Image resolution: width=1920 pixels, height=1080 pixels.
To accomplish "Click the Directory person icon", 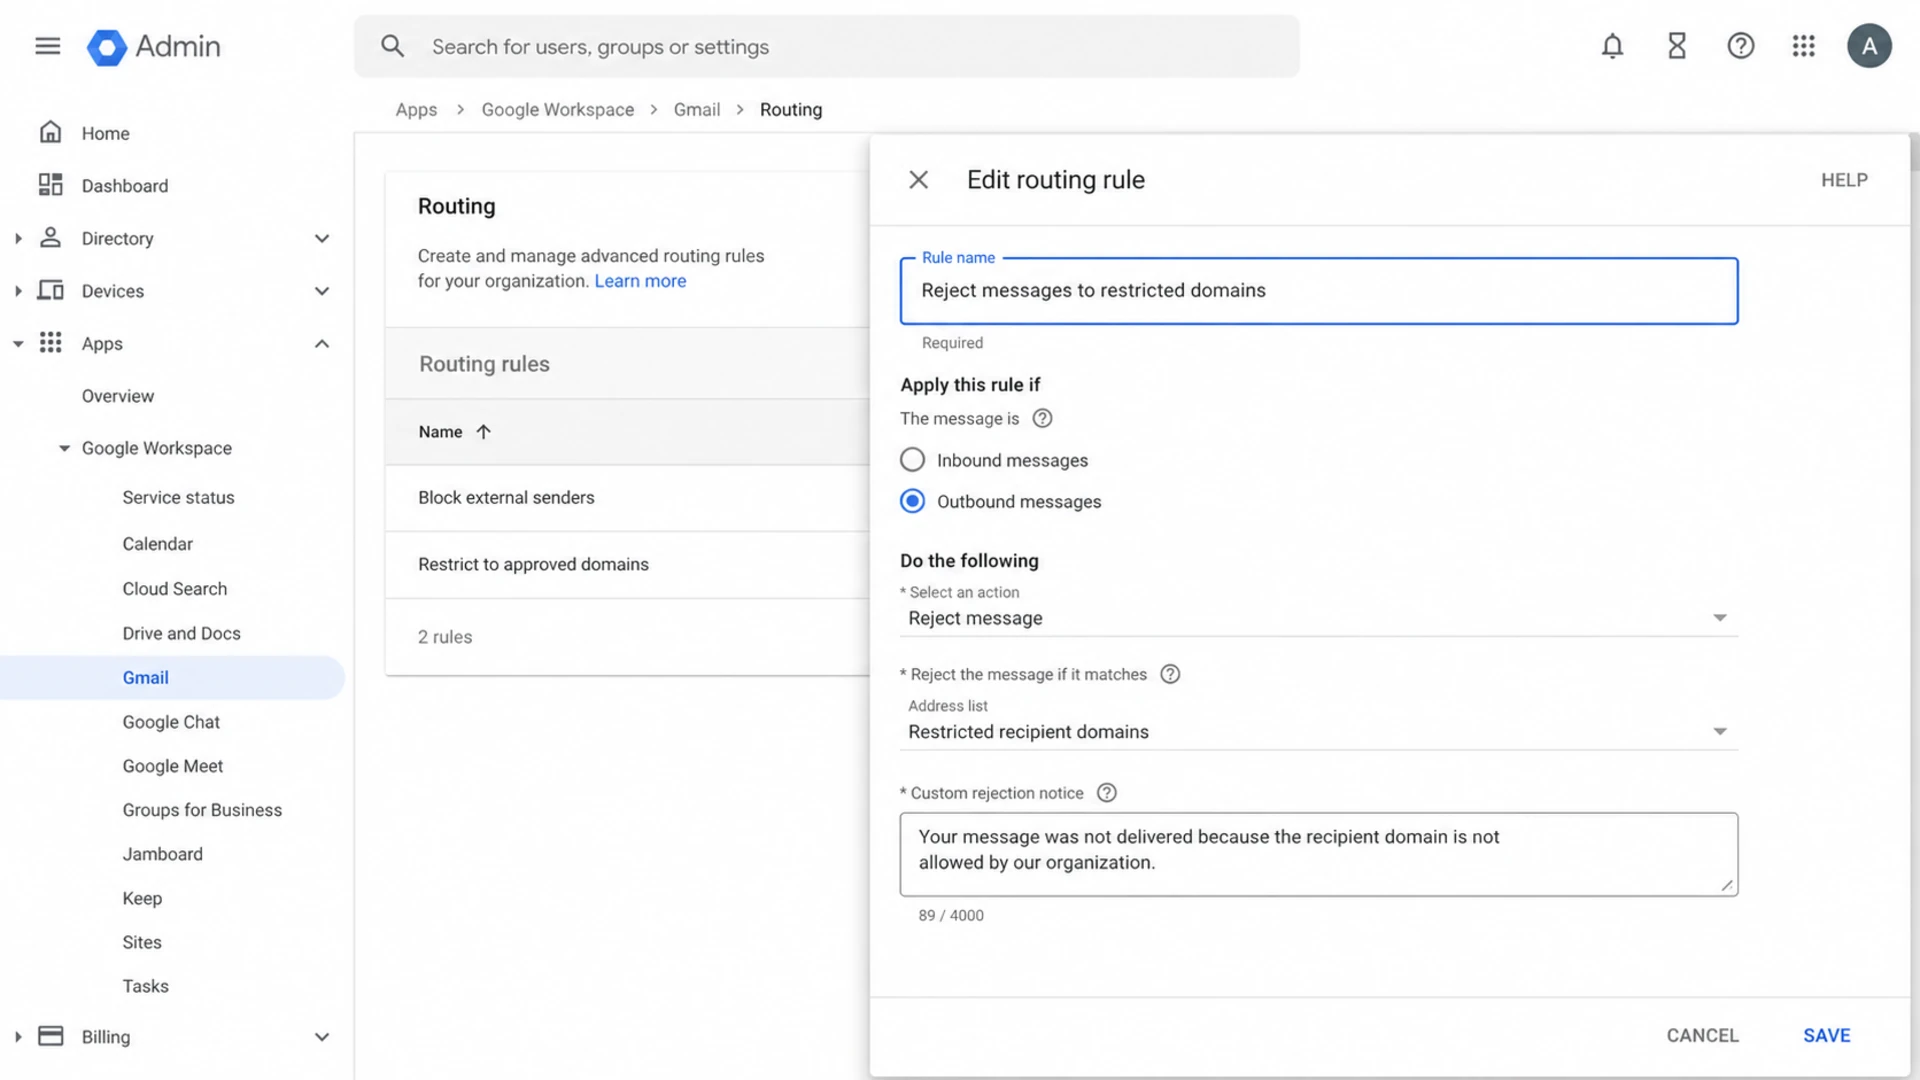I will tap(50, 238).
